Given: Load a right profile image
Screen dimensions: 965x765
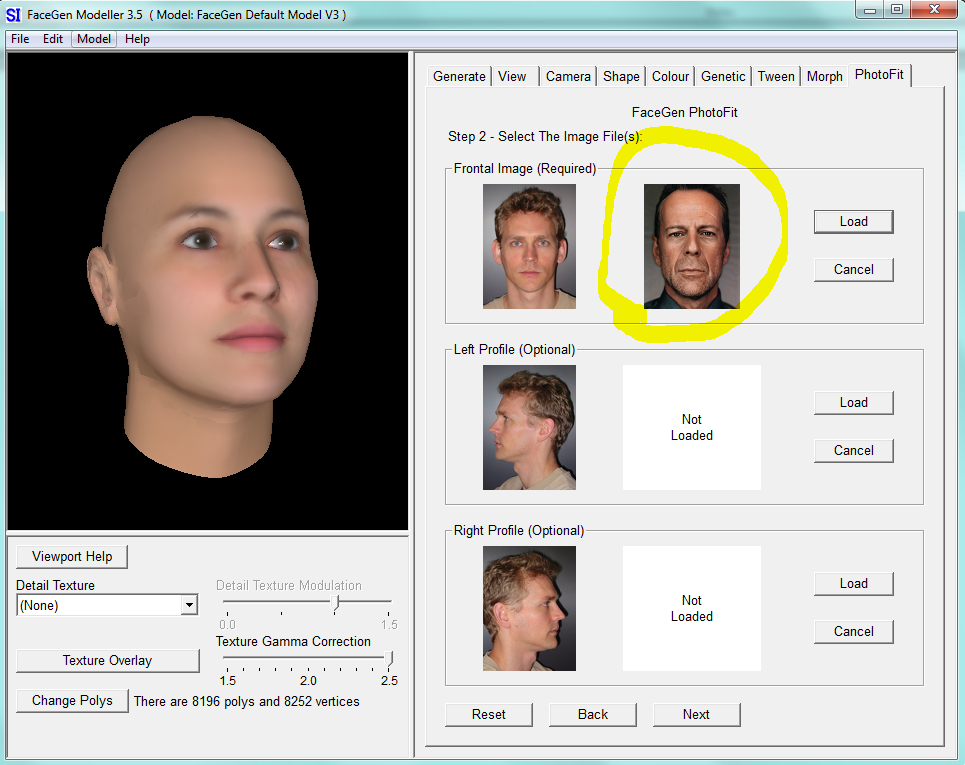Looking at the screenshot, I should [852, 583].
